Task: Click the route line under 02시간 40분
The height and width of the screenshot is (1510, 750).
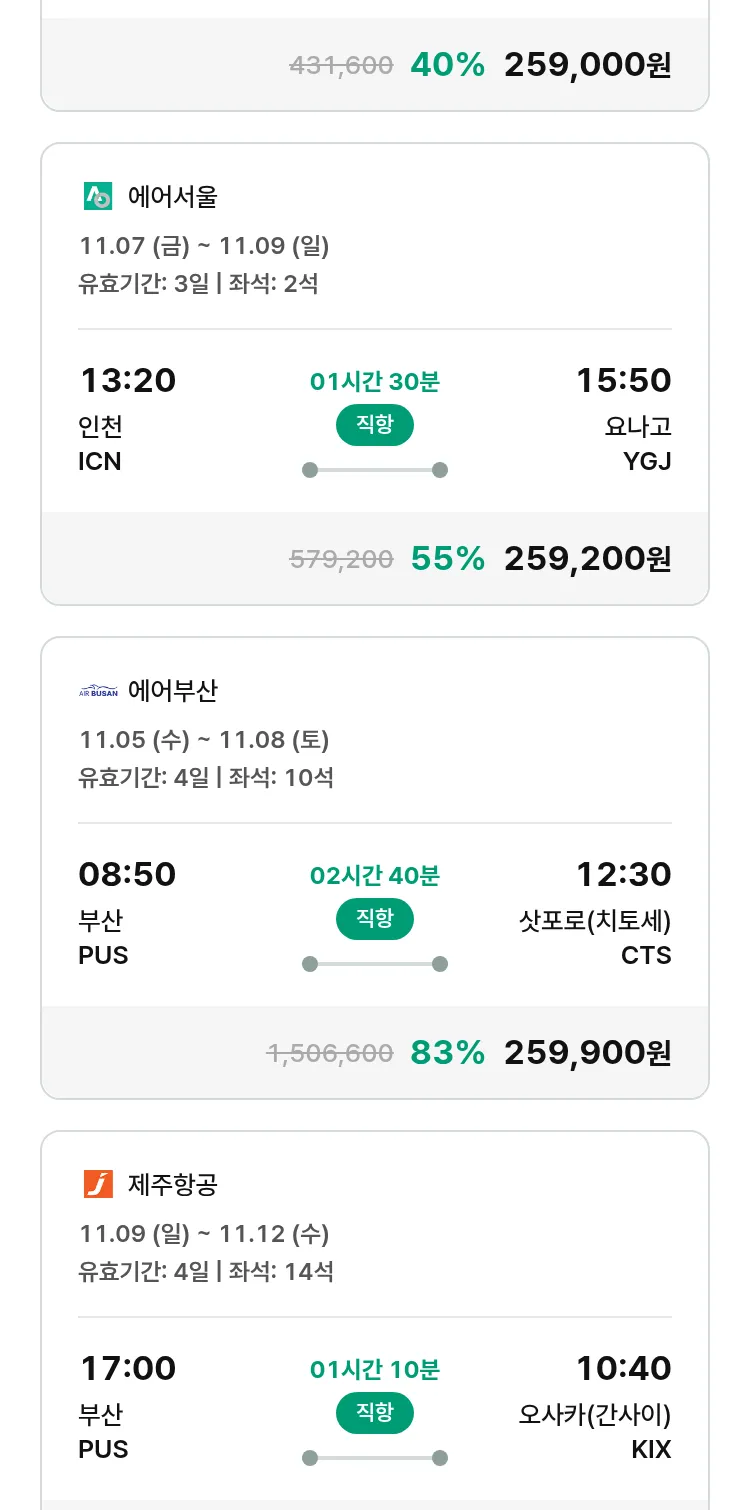Action: click(374, 964)
